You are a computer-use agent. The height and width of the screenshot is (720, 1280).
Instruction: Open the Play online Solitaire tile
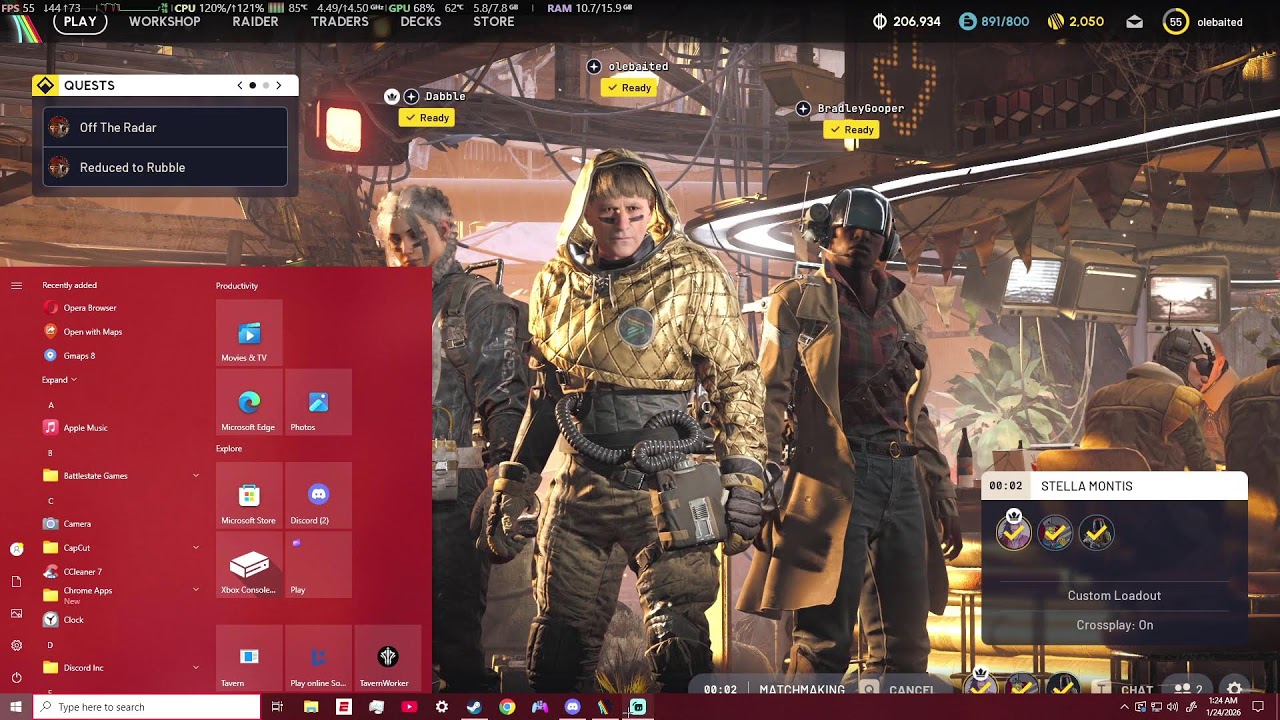point(318,658)
